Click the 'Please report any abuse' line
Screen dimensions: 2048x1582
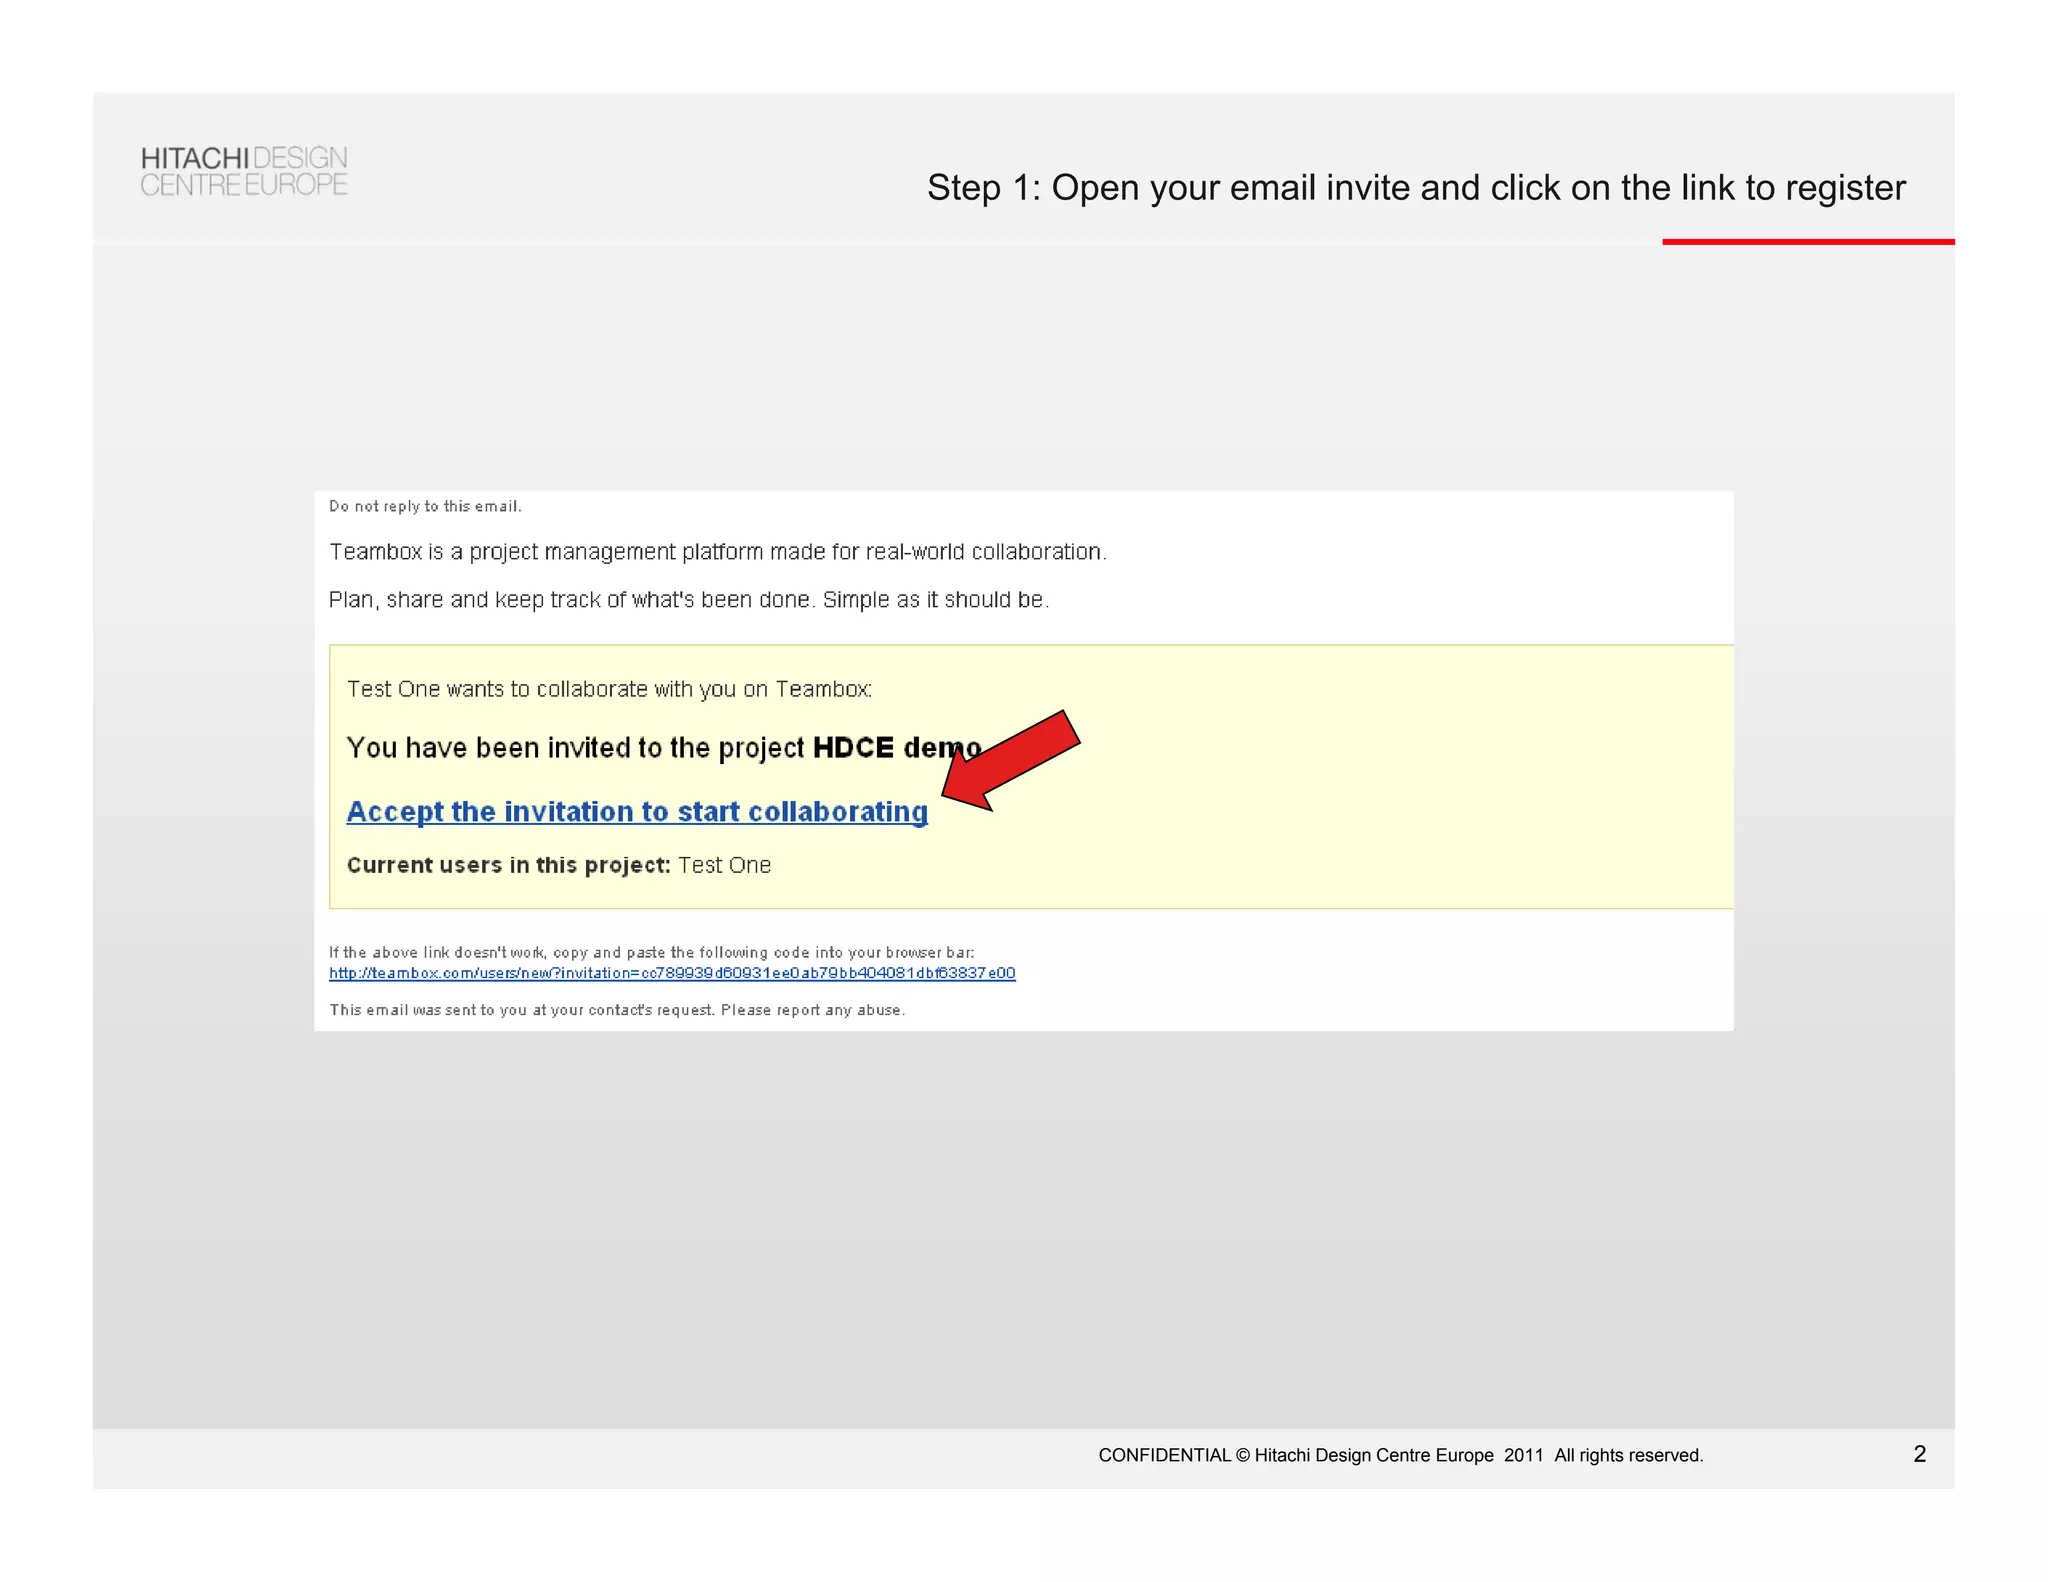click(812, 1010)
